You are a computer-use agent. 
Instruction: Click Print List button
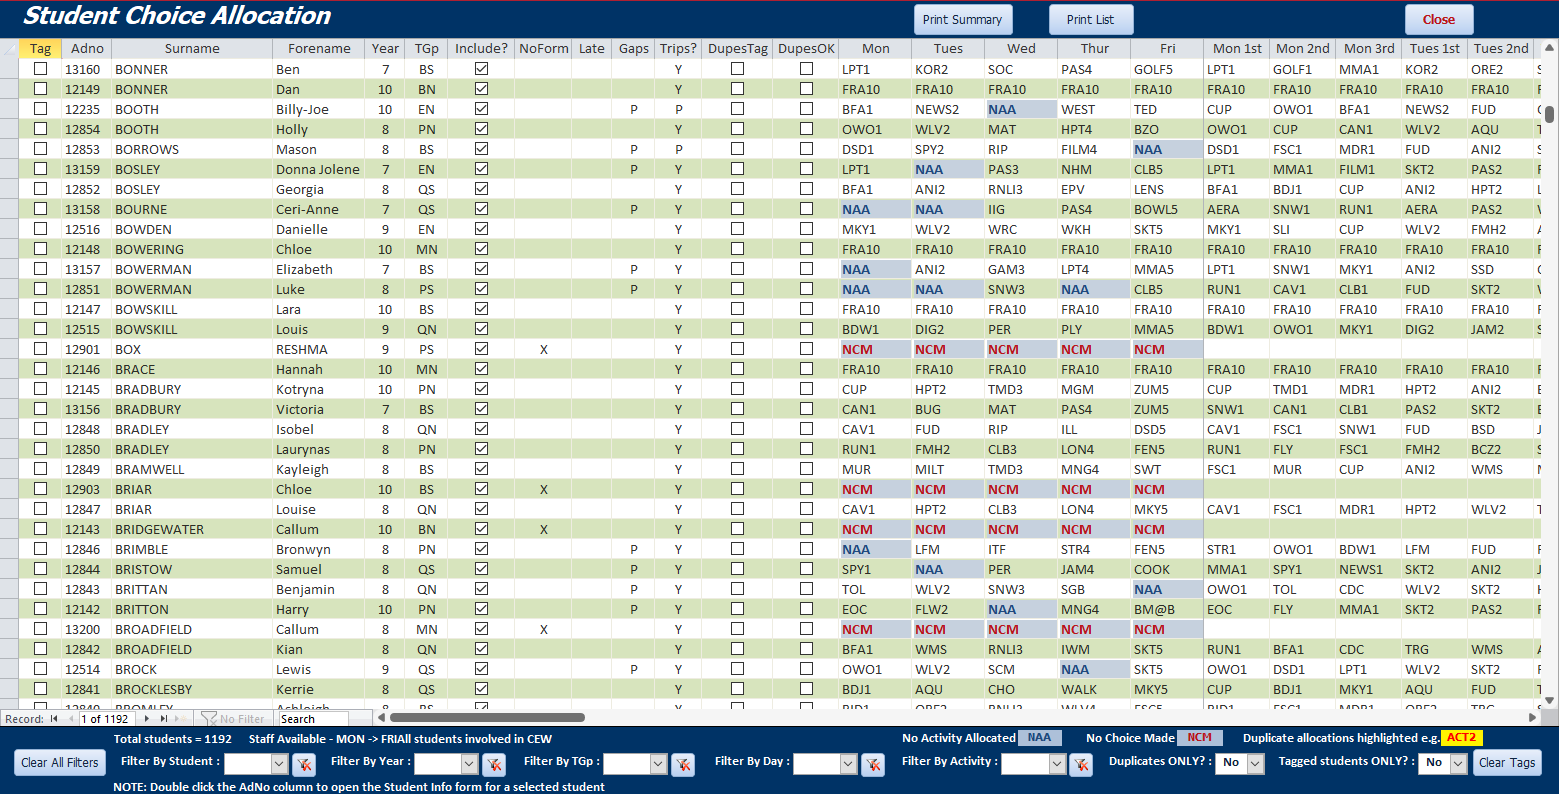pos(1090,20)
